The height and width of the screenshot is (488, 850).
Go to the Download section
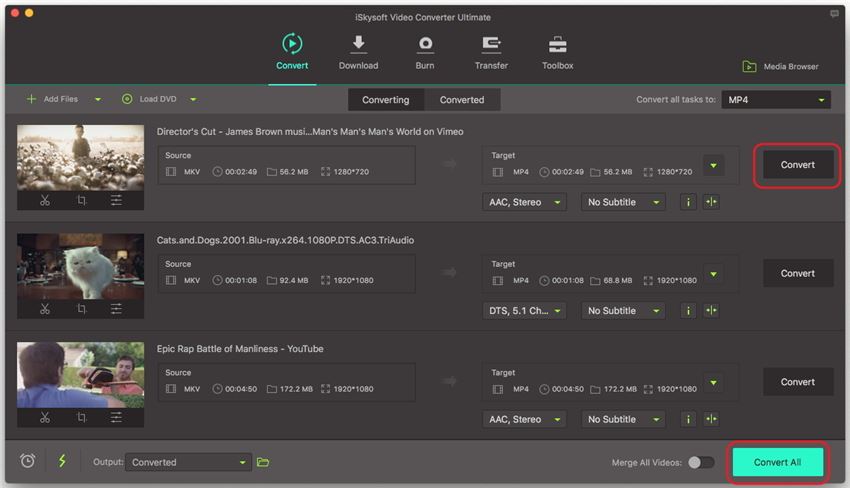(358, 53)
